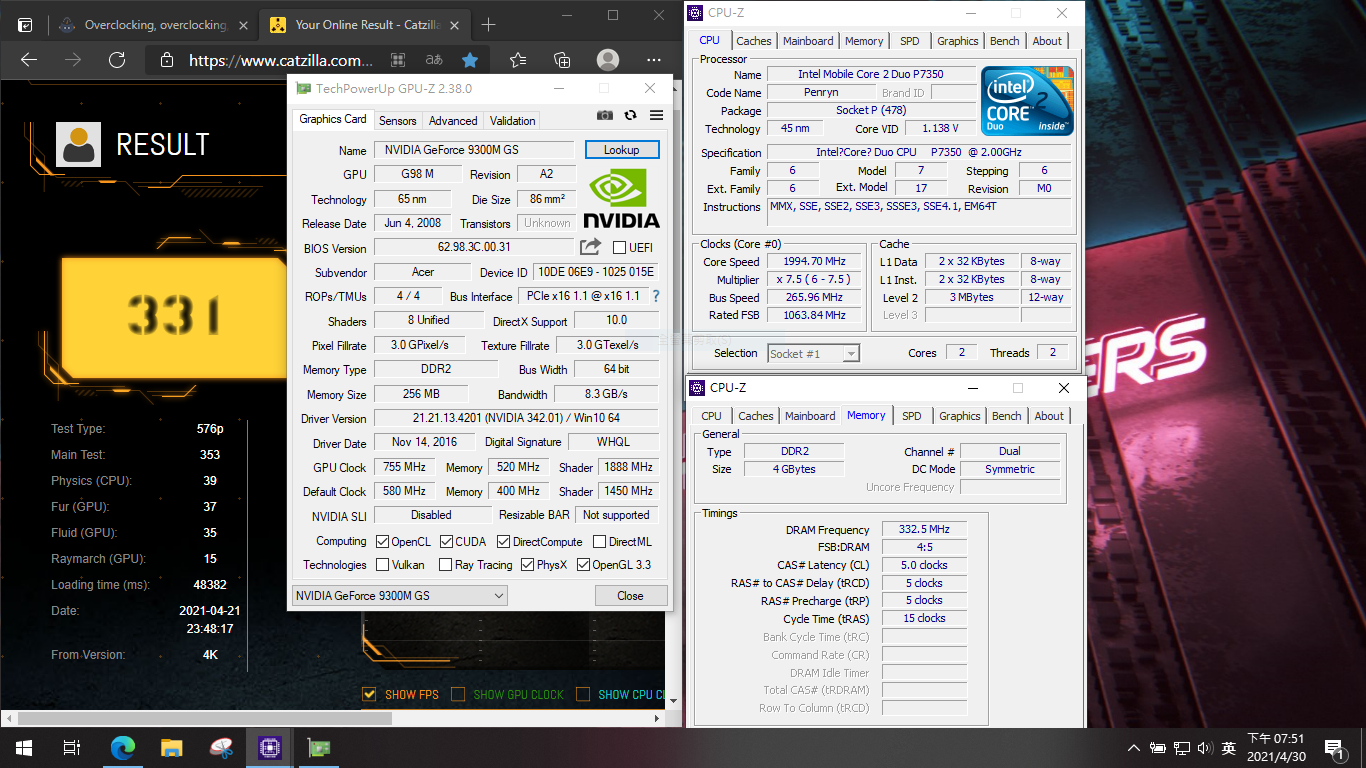Toggle the OpenGL 3.3 checkbox
Image resolution: width=1366 pixels, height=768 pixels.
(582, 565)
